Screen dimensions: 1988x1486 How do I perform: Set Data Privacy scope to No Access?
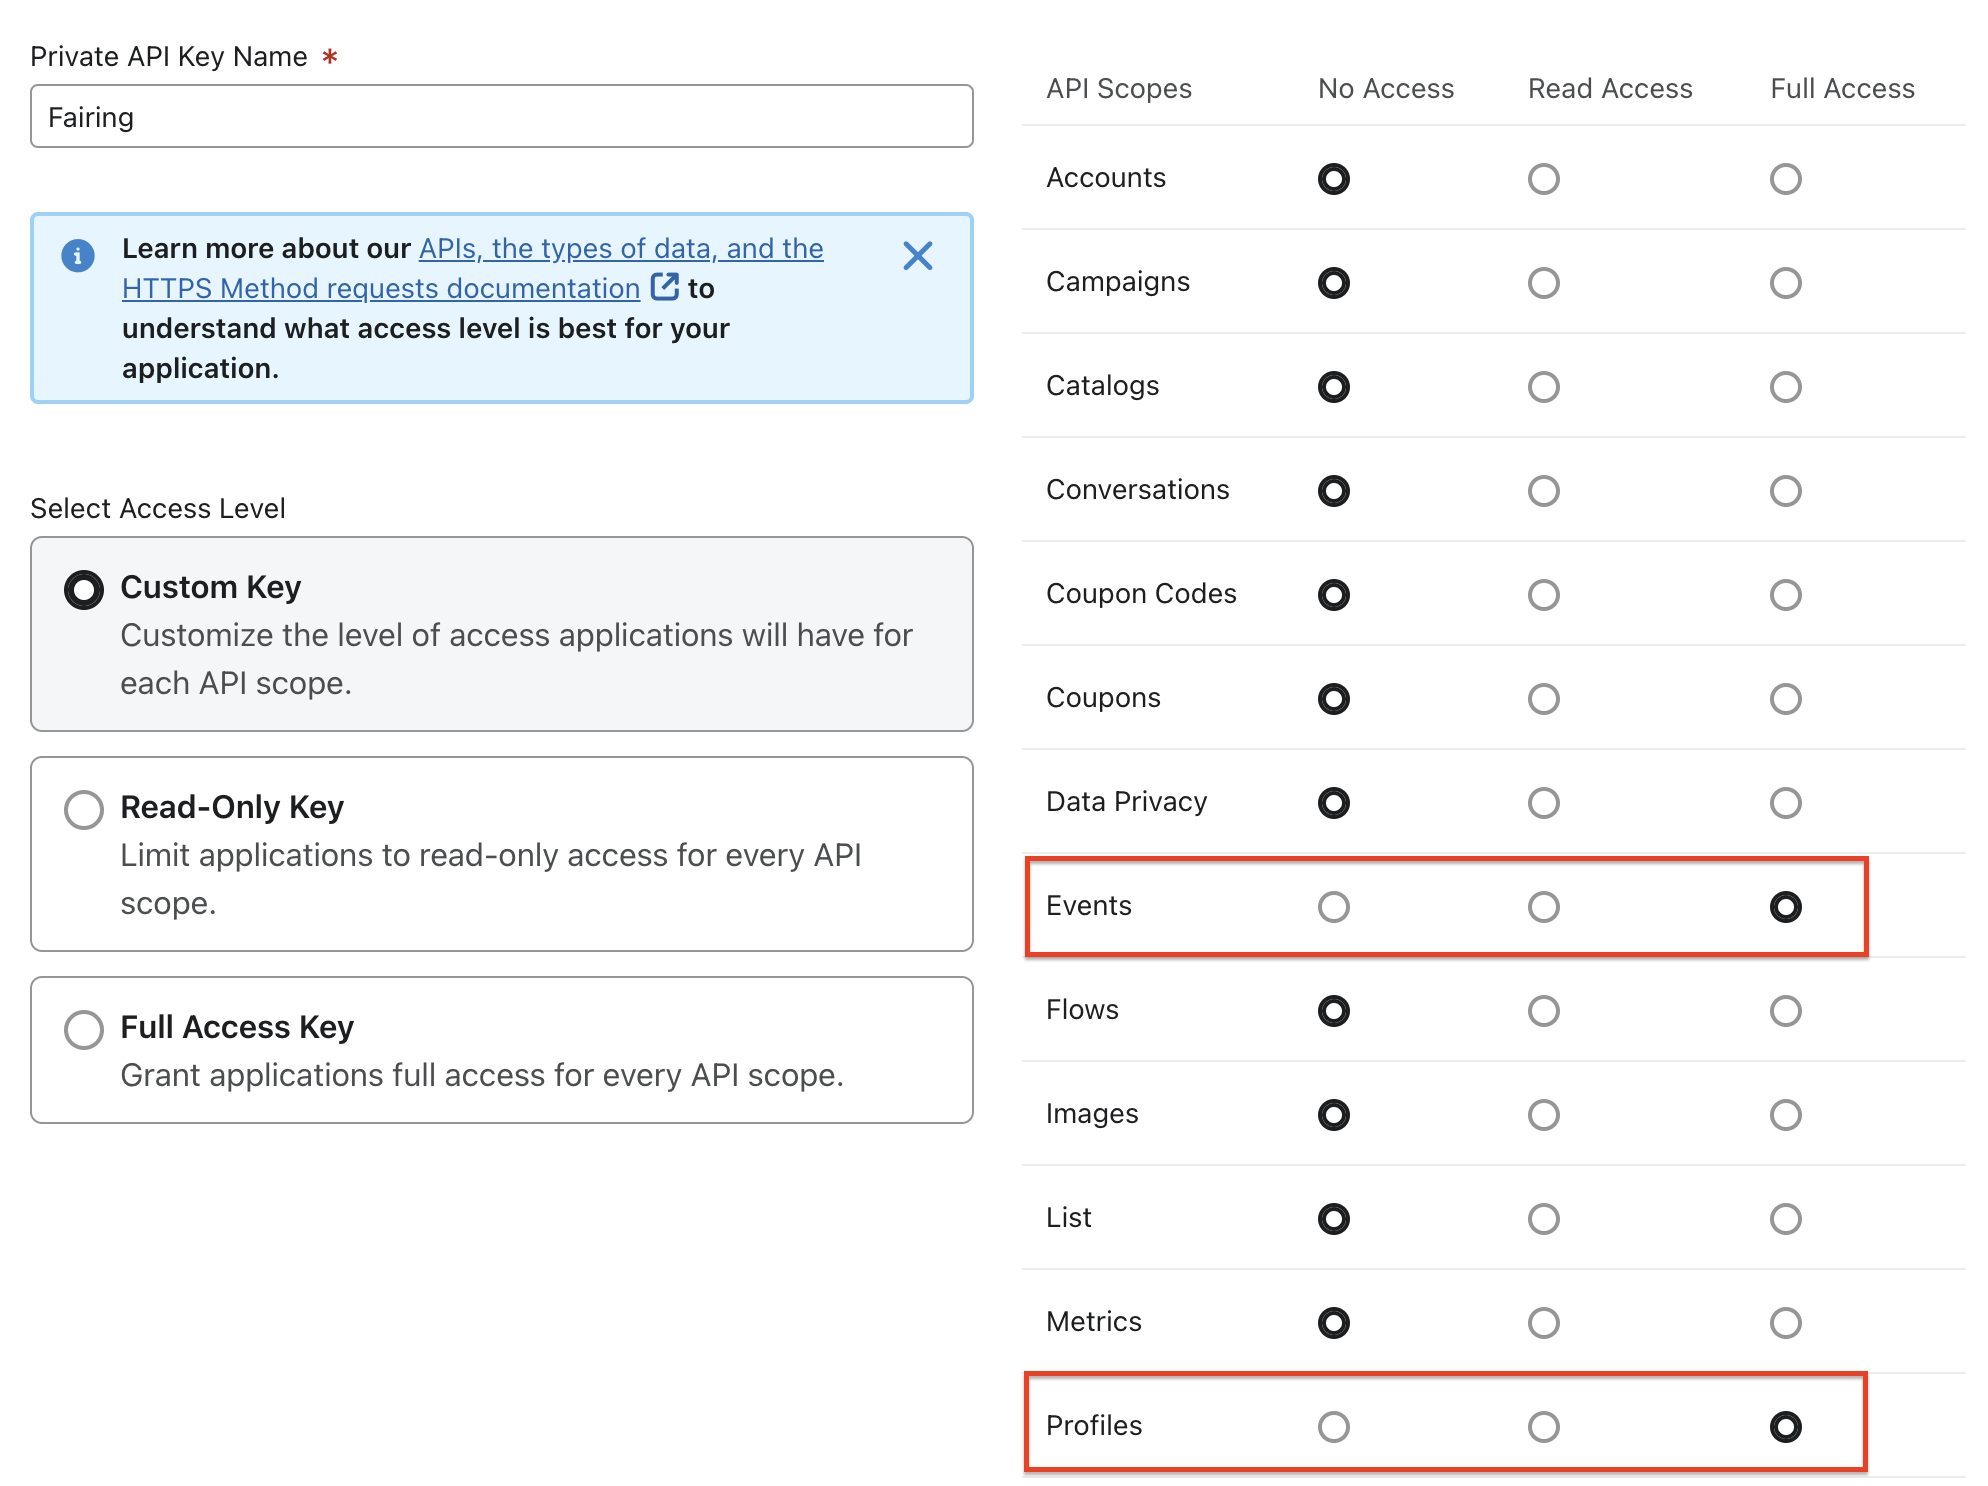point(1333,803)
